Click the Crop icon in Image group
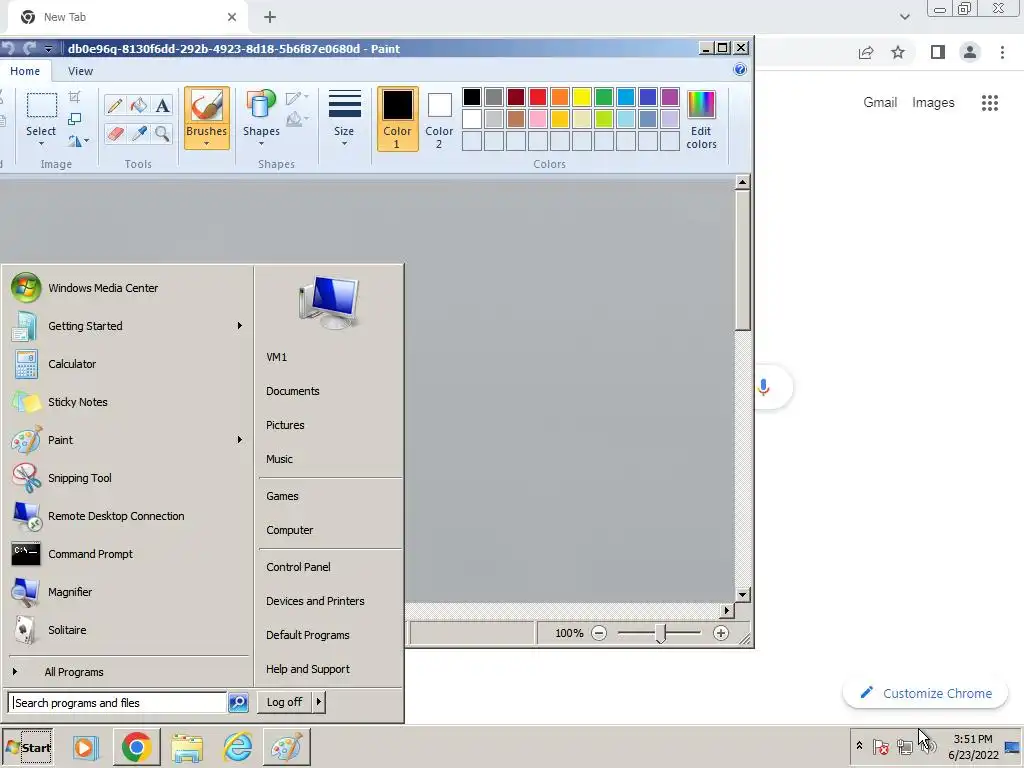This screenshot has height=768, width=1024. pyautogui.click(x=74, y=97)
